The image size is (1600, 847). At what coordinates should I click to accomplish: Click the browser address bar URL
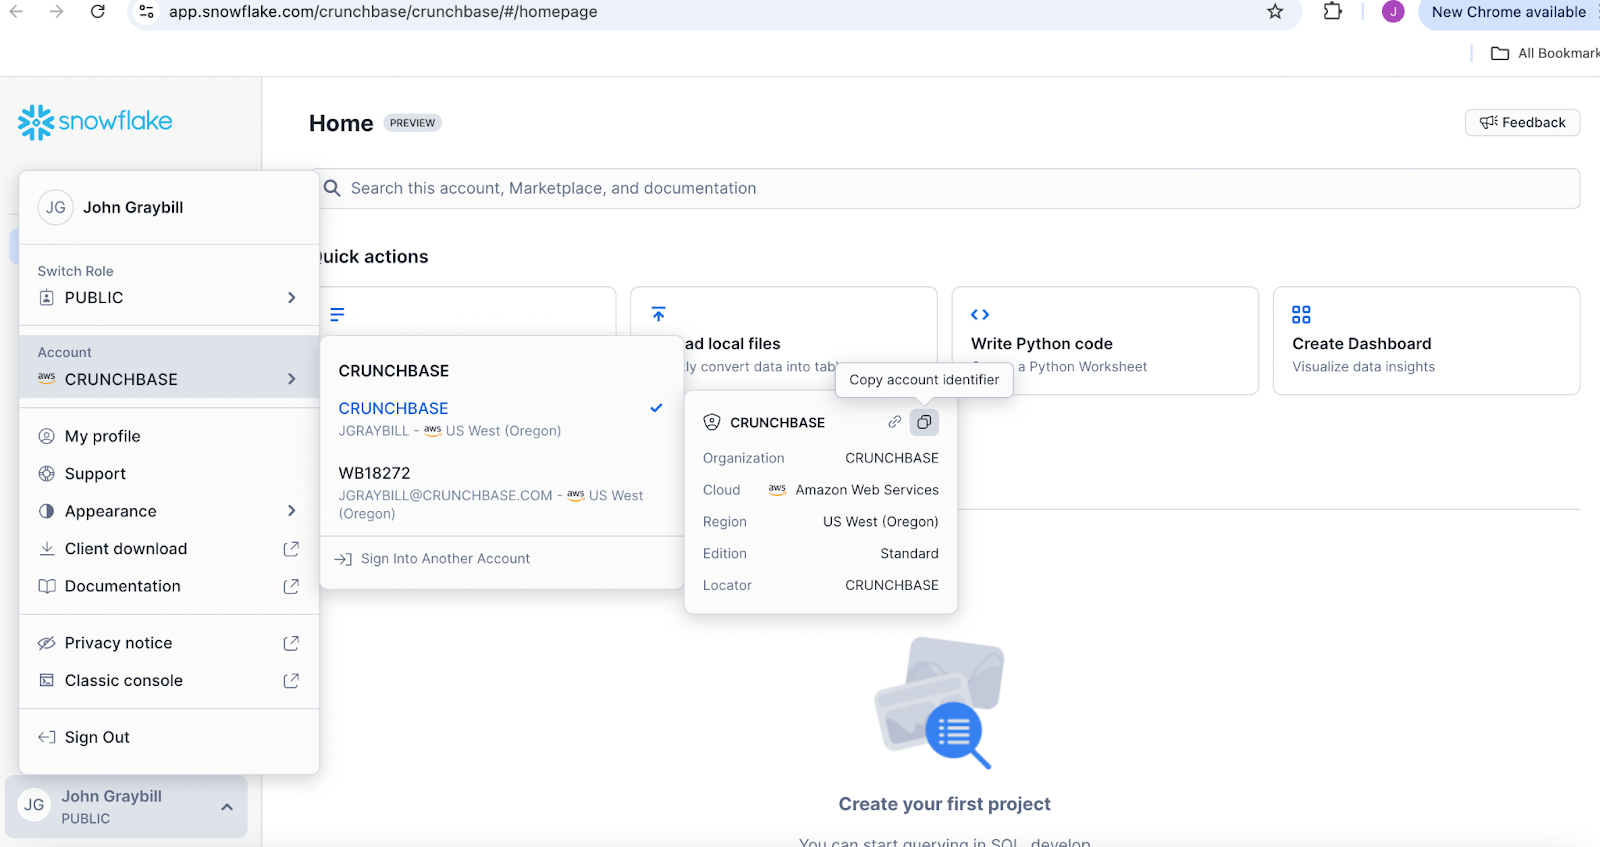tap(383, 12)
